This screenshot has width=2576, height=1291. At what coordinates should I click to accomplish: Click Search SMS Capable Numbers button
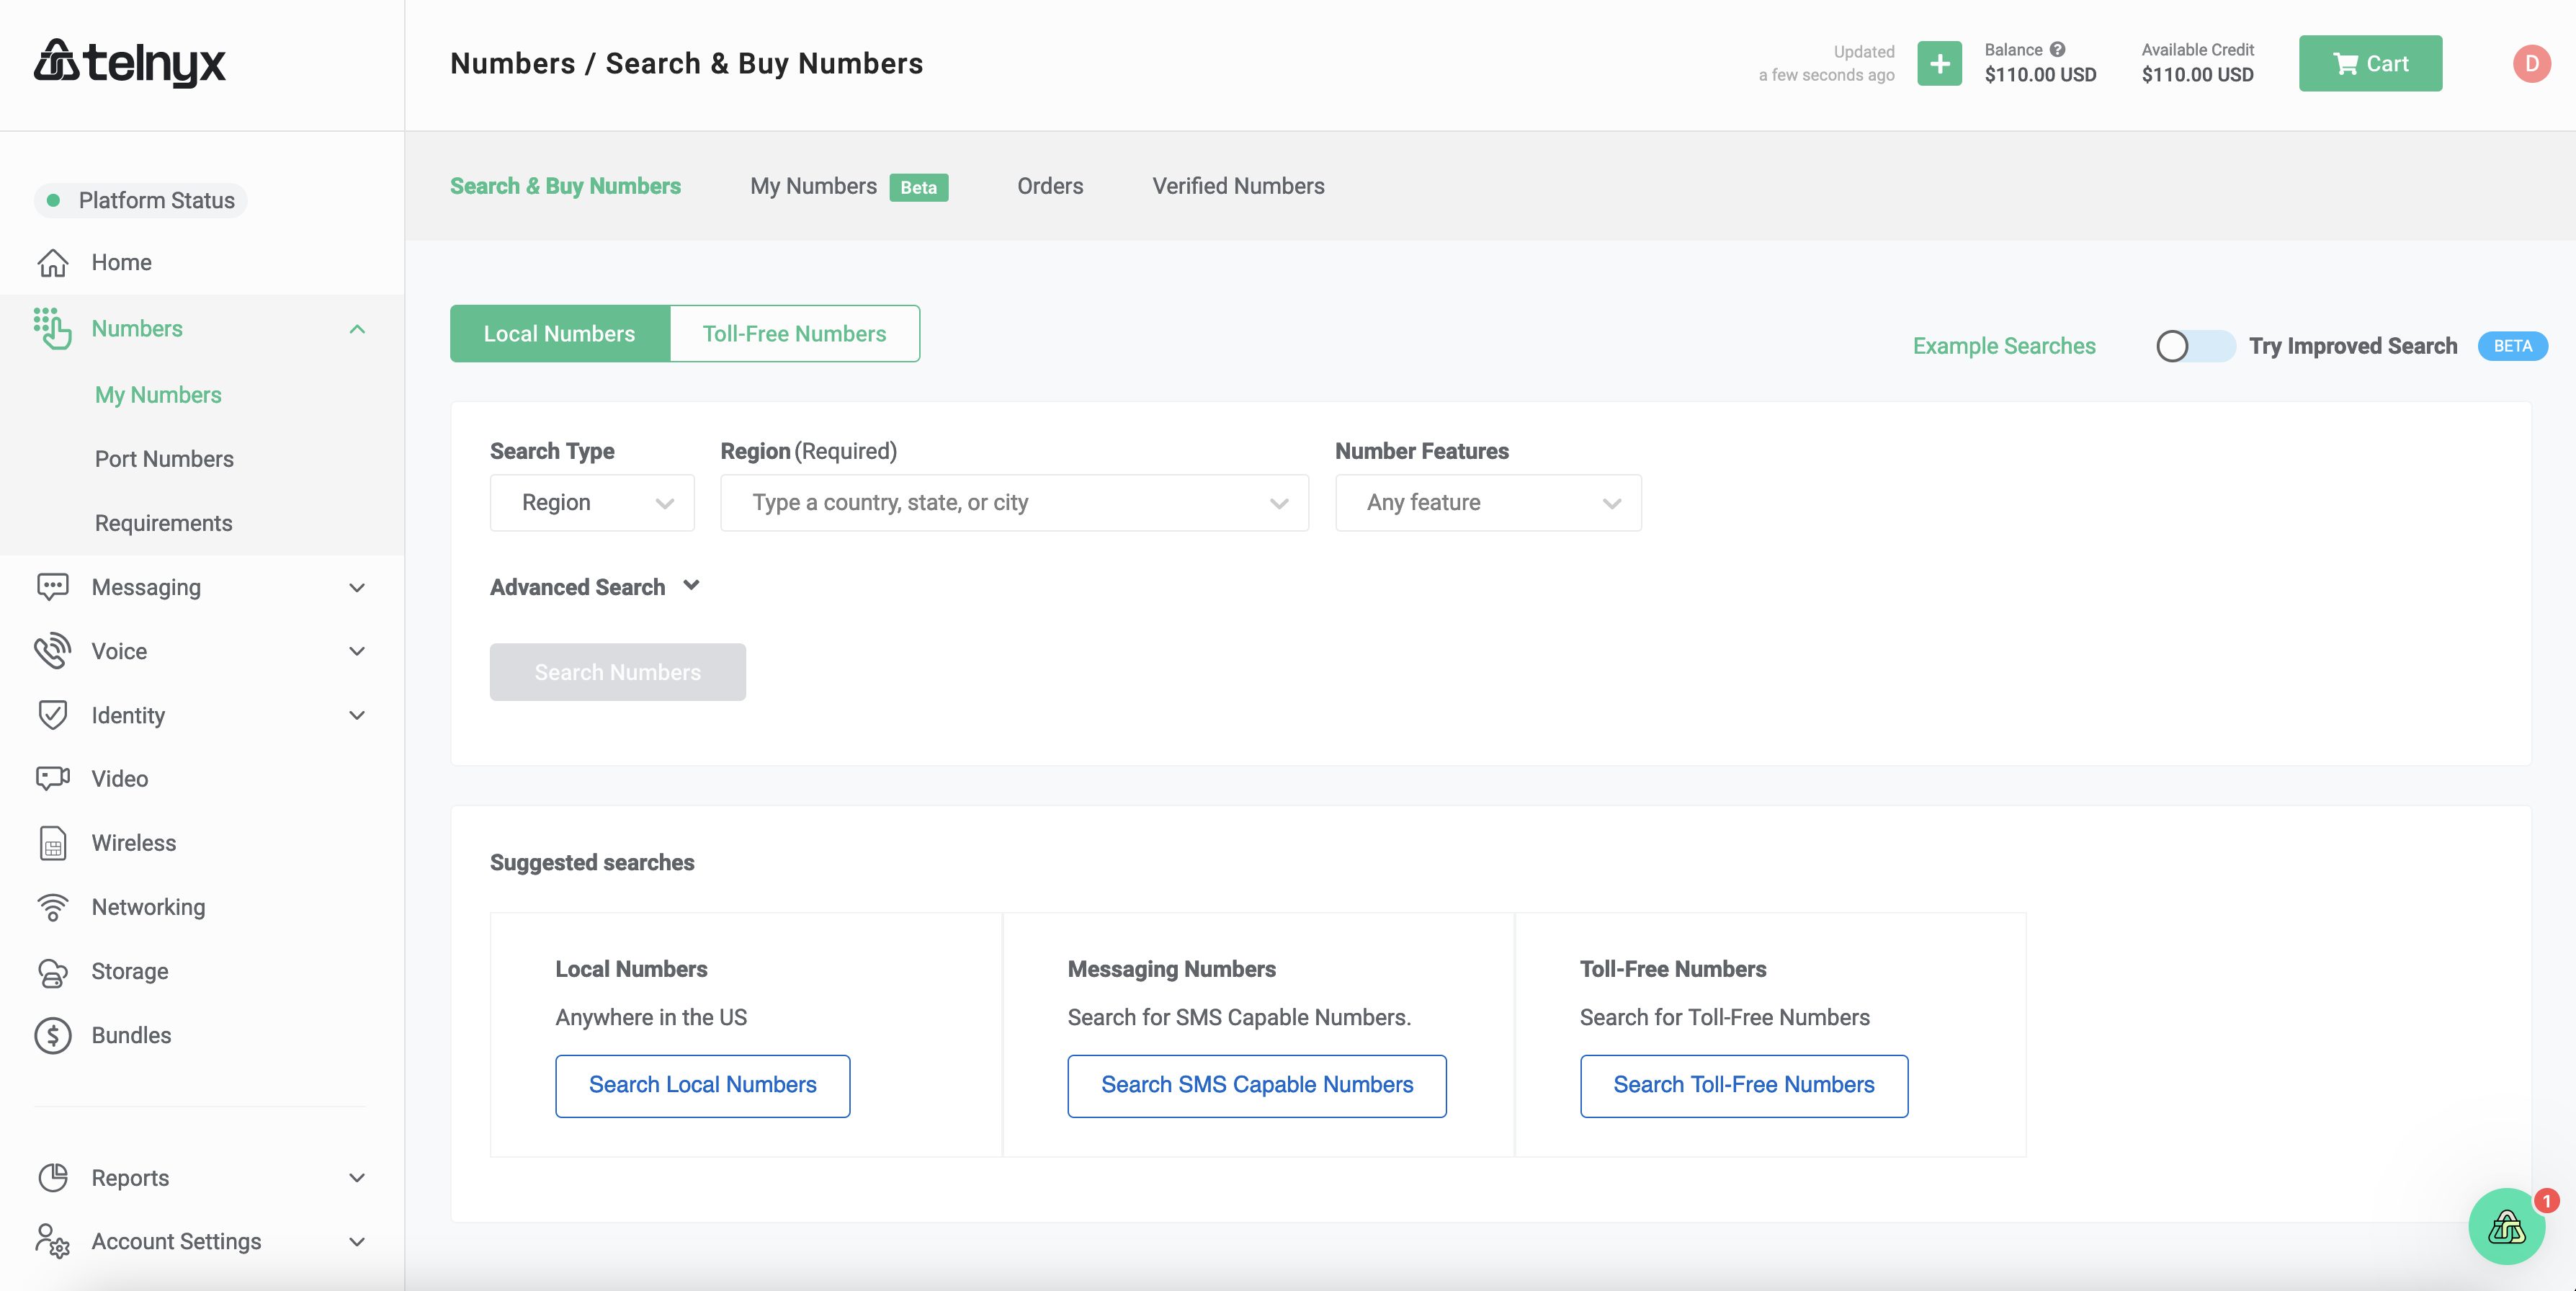[x=1257, y=1085]
